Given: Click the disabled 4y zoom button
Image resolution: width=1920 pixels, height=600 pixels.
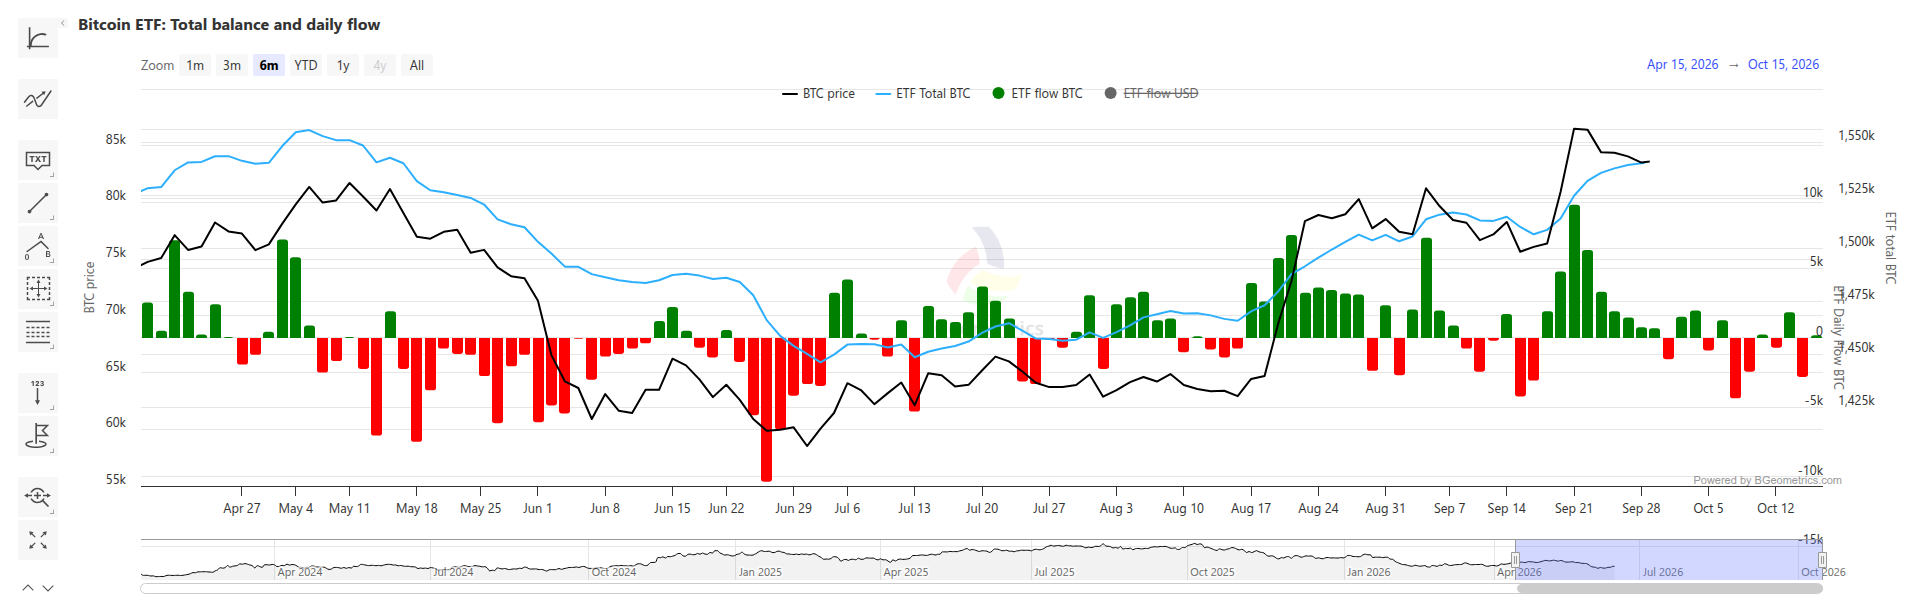Looking at the screenshot, I should tap(380, 65).
